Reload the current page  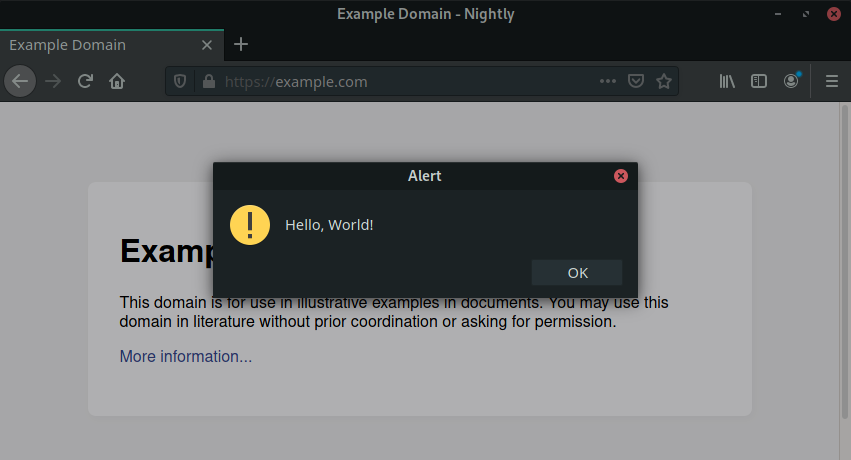86,81
